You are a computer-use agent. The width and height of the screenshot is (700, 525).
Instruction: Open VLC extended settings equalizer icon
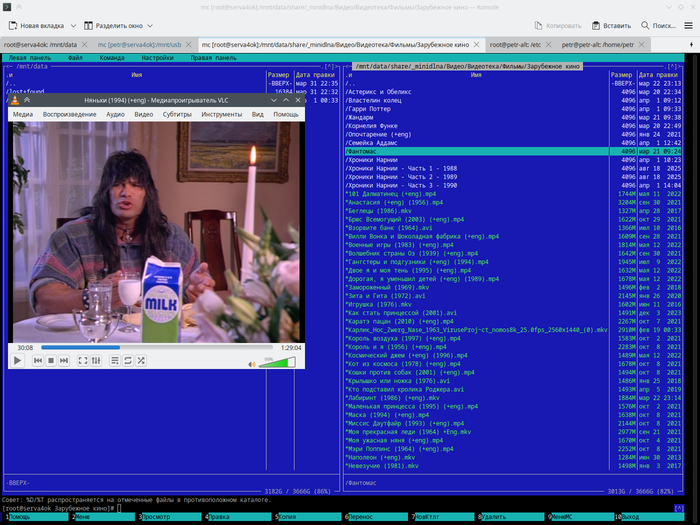[96, 360]
